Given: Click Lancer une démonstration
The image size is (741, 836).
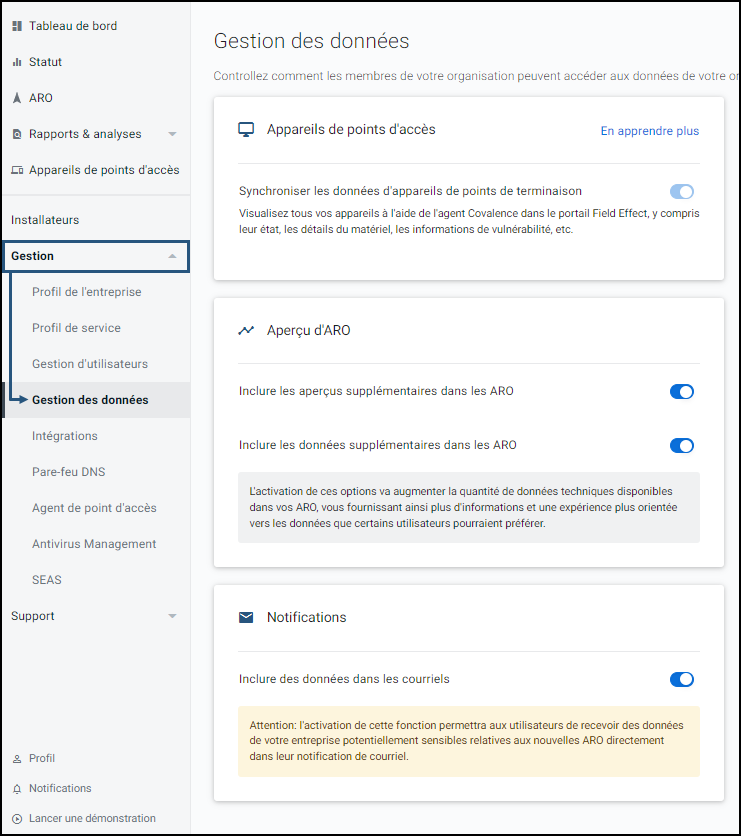Looking at the screenshot, I should 92,818.
